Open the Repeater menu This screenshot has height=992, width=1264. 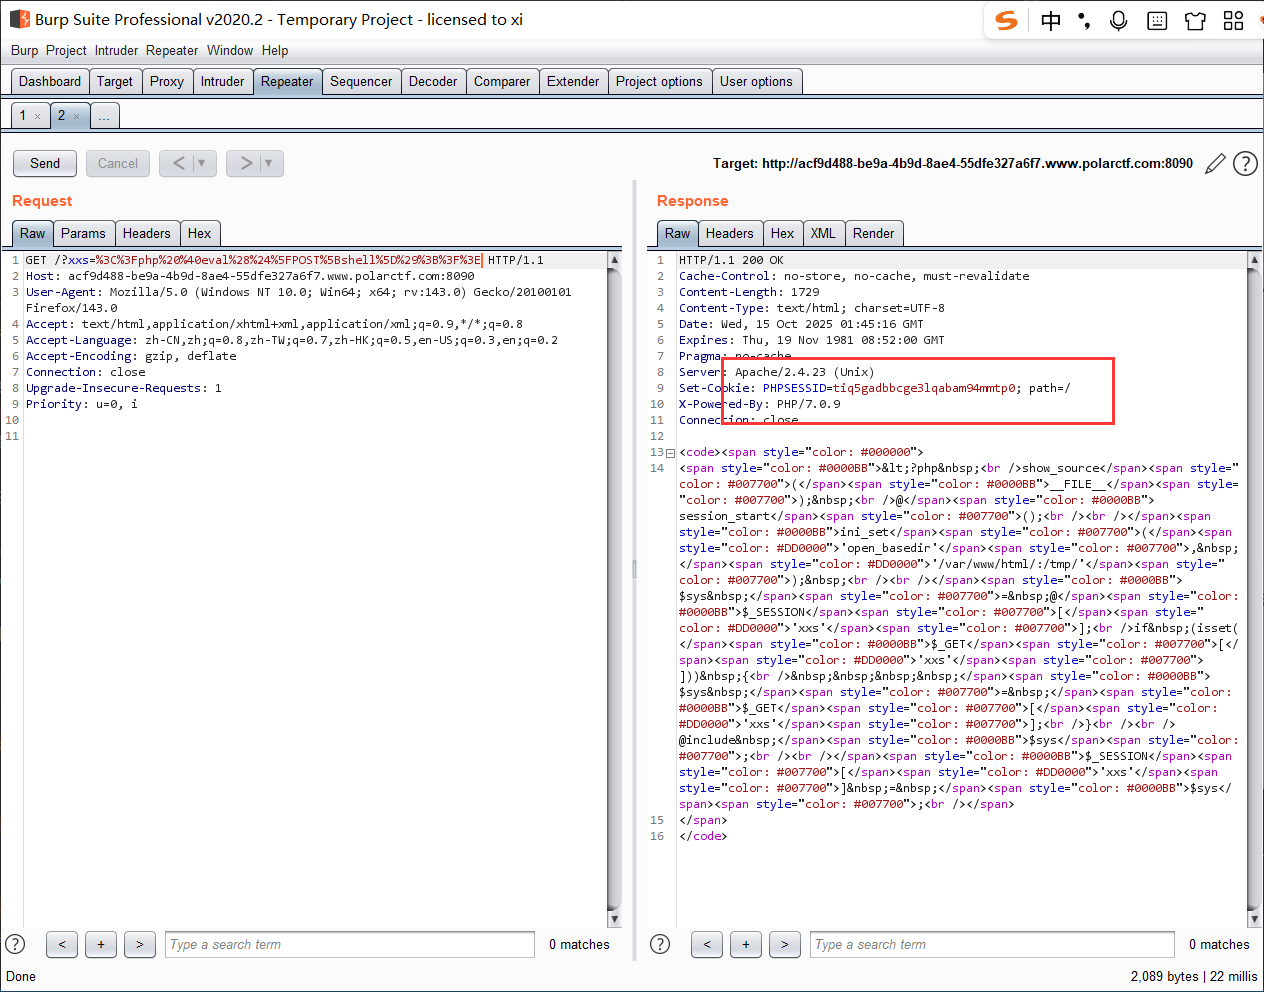point(172,50)
